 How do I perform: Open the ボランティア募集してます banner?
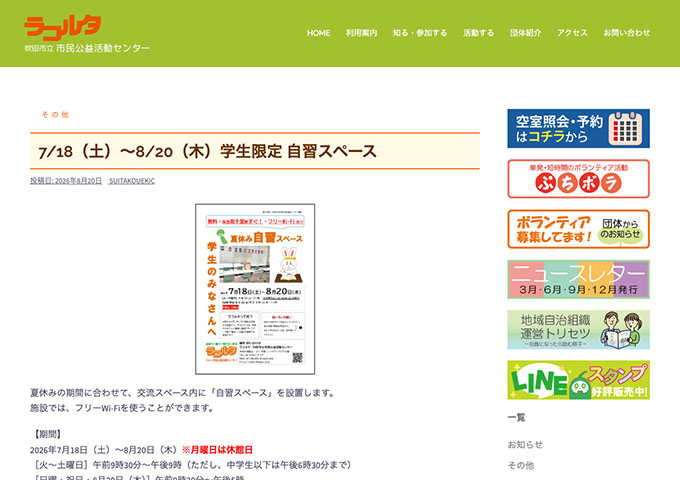pyautogui.click(x=579, y=229)
